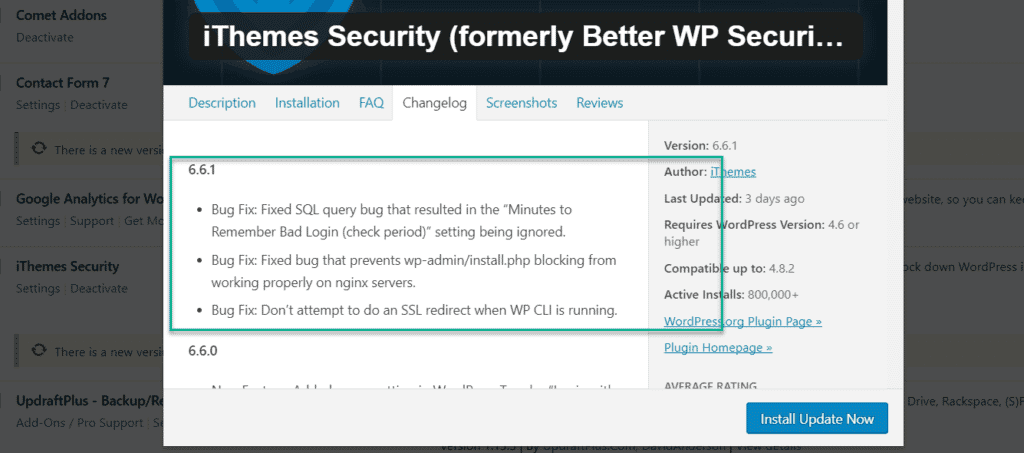Open the Reviews tab
The image size is (1024, 453).
pyautogui.click(x=600, y=103)
